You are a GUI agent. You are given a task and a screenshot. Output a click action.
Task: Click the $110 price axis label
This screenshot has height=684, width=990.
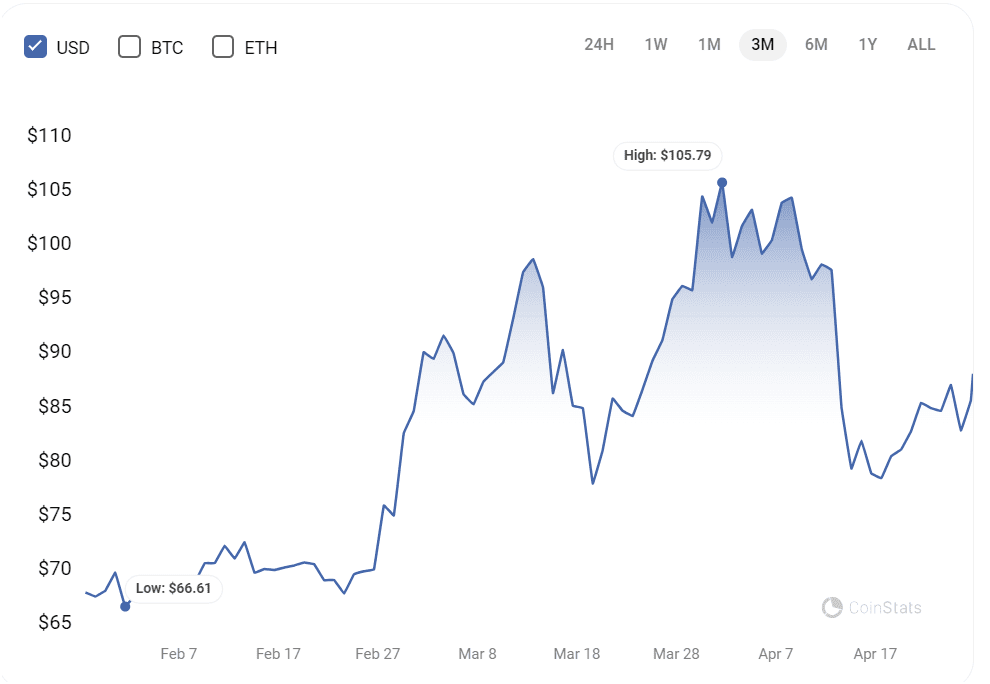49,135
